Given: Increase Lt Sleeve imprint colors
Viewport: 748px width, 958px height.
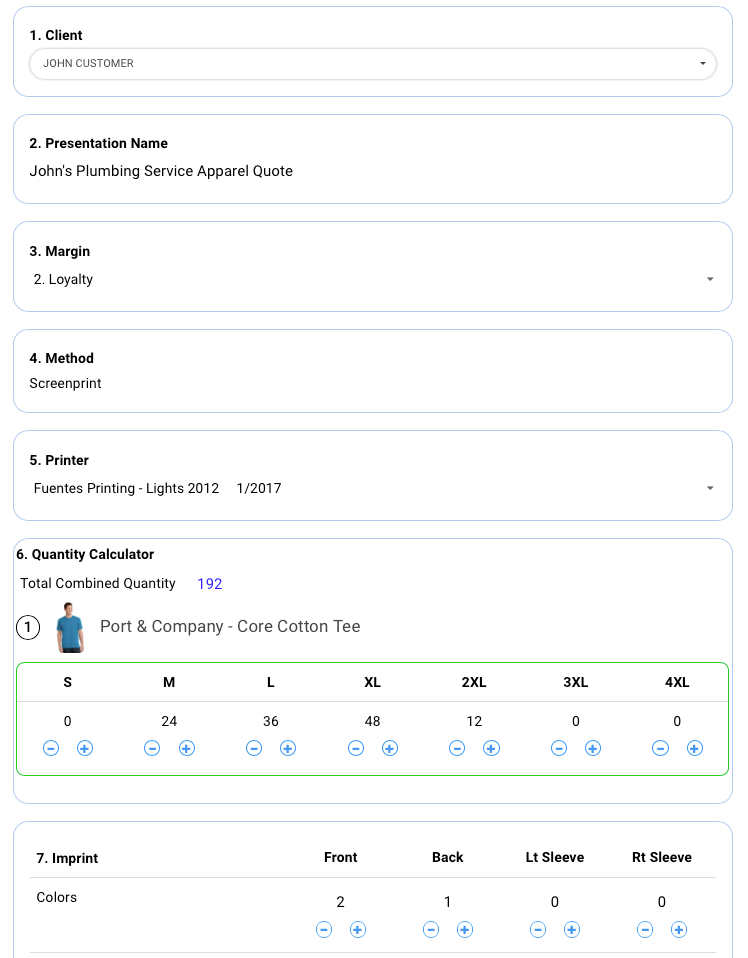Looking at the screenshot, I should click(x=572, y=930).
